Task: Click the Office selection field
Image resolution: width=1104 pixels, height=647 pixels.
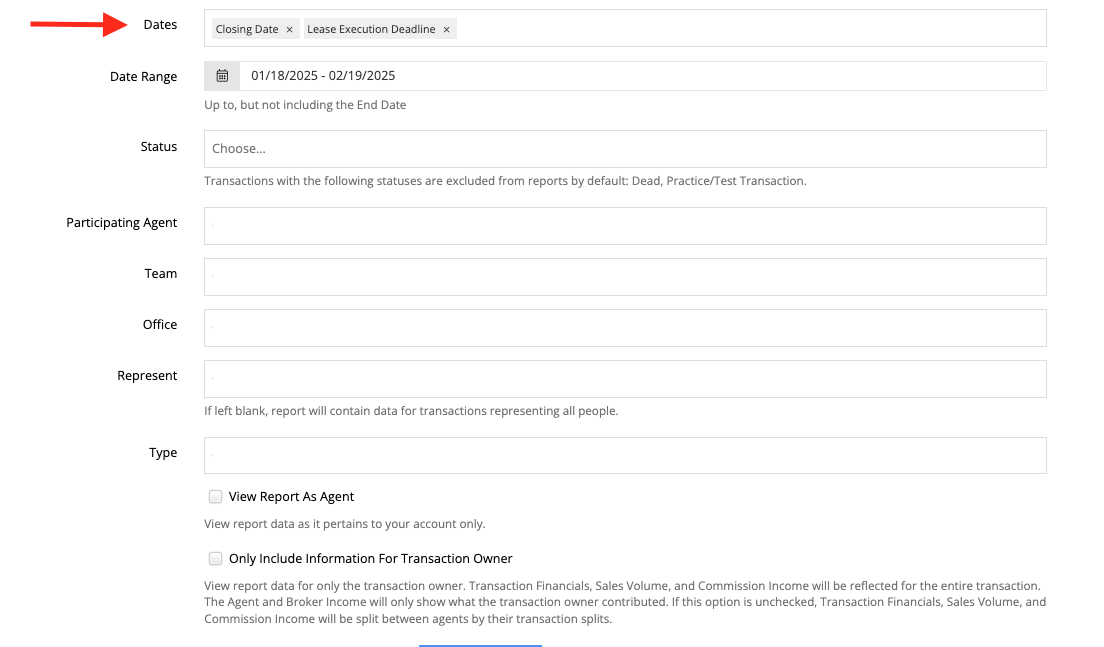Action: tap(625, 328)
